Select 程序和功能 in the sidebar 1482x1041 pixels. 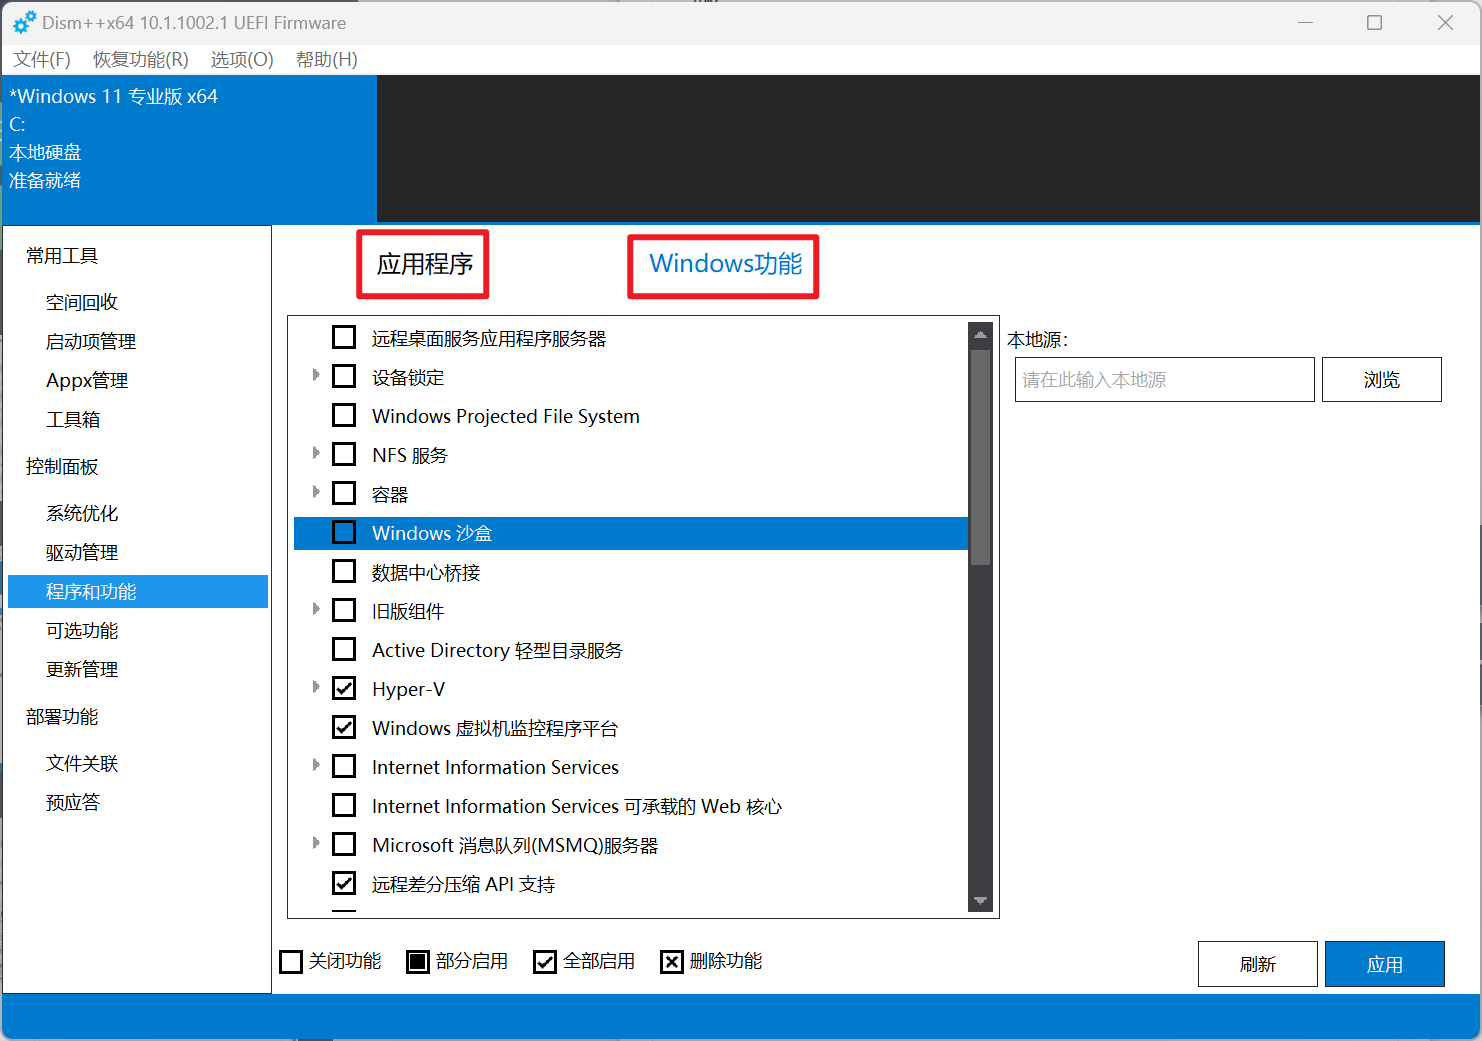point(138,591)
